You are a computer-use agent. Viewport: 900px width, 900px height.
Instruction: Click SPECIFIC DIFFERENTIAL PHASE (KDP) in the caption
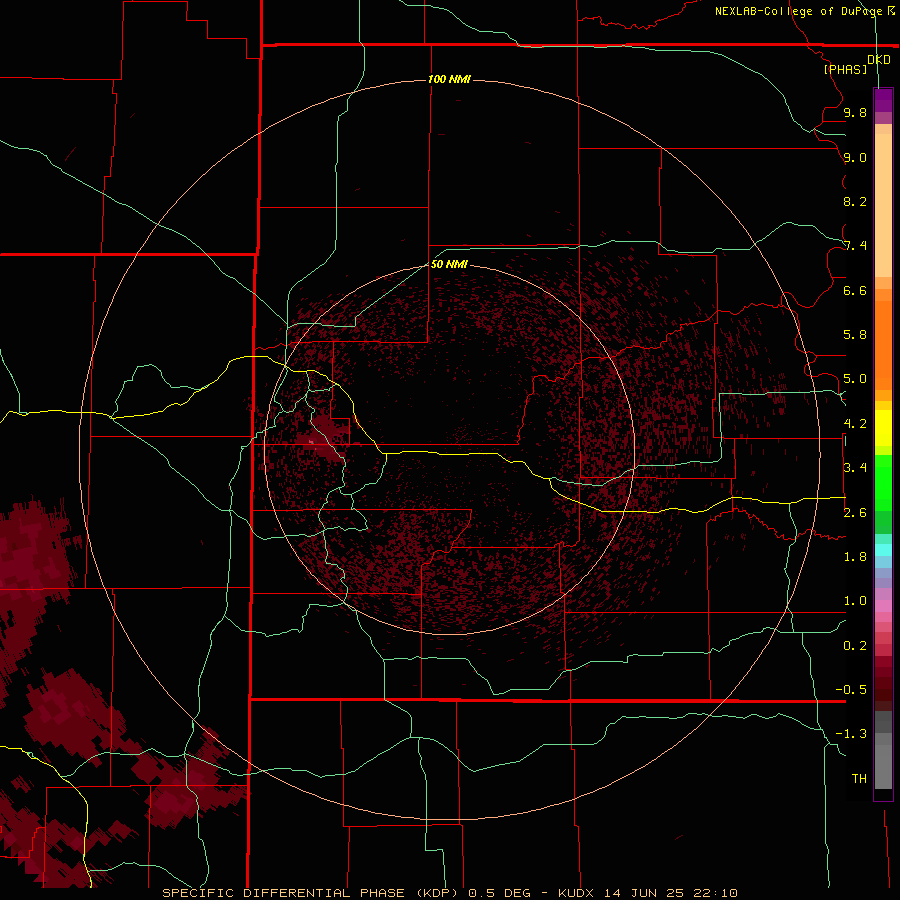tap(310, 893)
